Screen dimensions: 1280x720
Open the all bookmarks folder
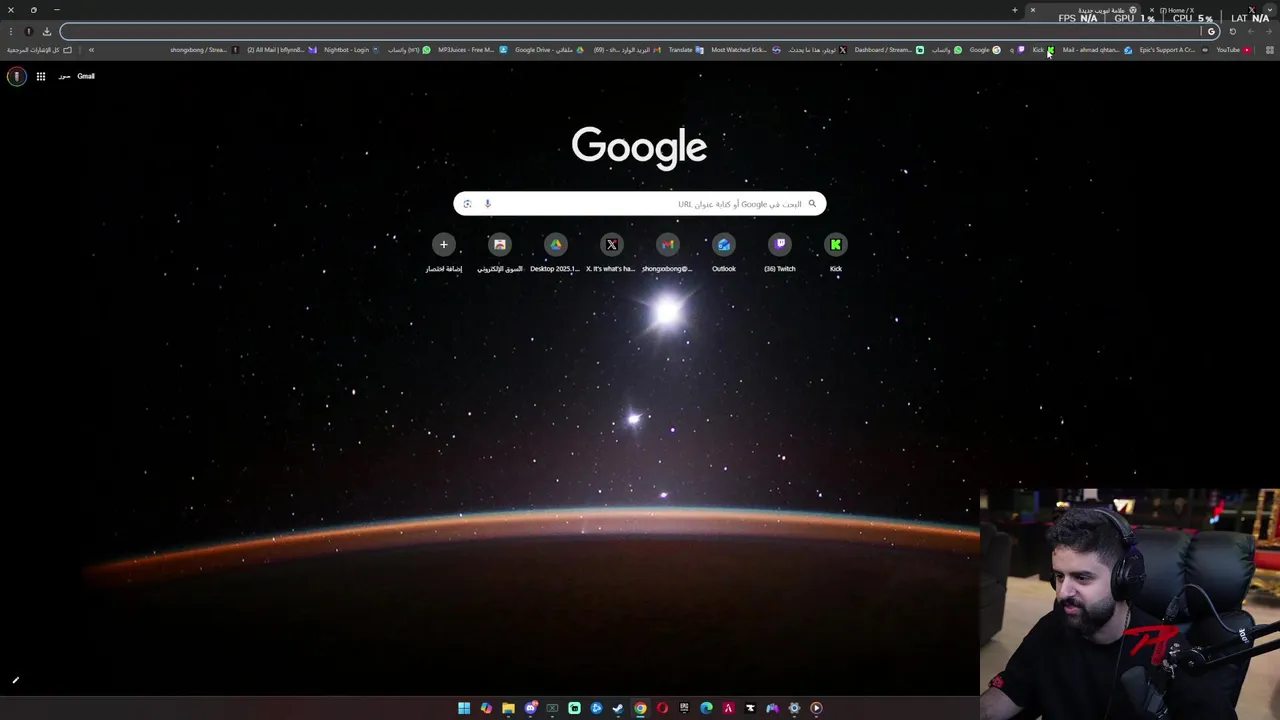click(x=40, y=50)
